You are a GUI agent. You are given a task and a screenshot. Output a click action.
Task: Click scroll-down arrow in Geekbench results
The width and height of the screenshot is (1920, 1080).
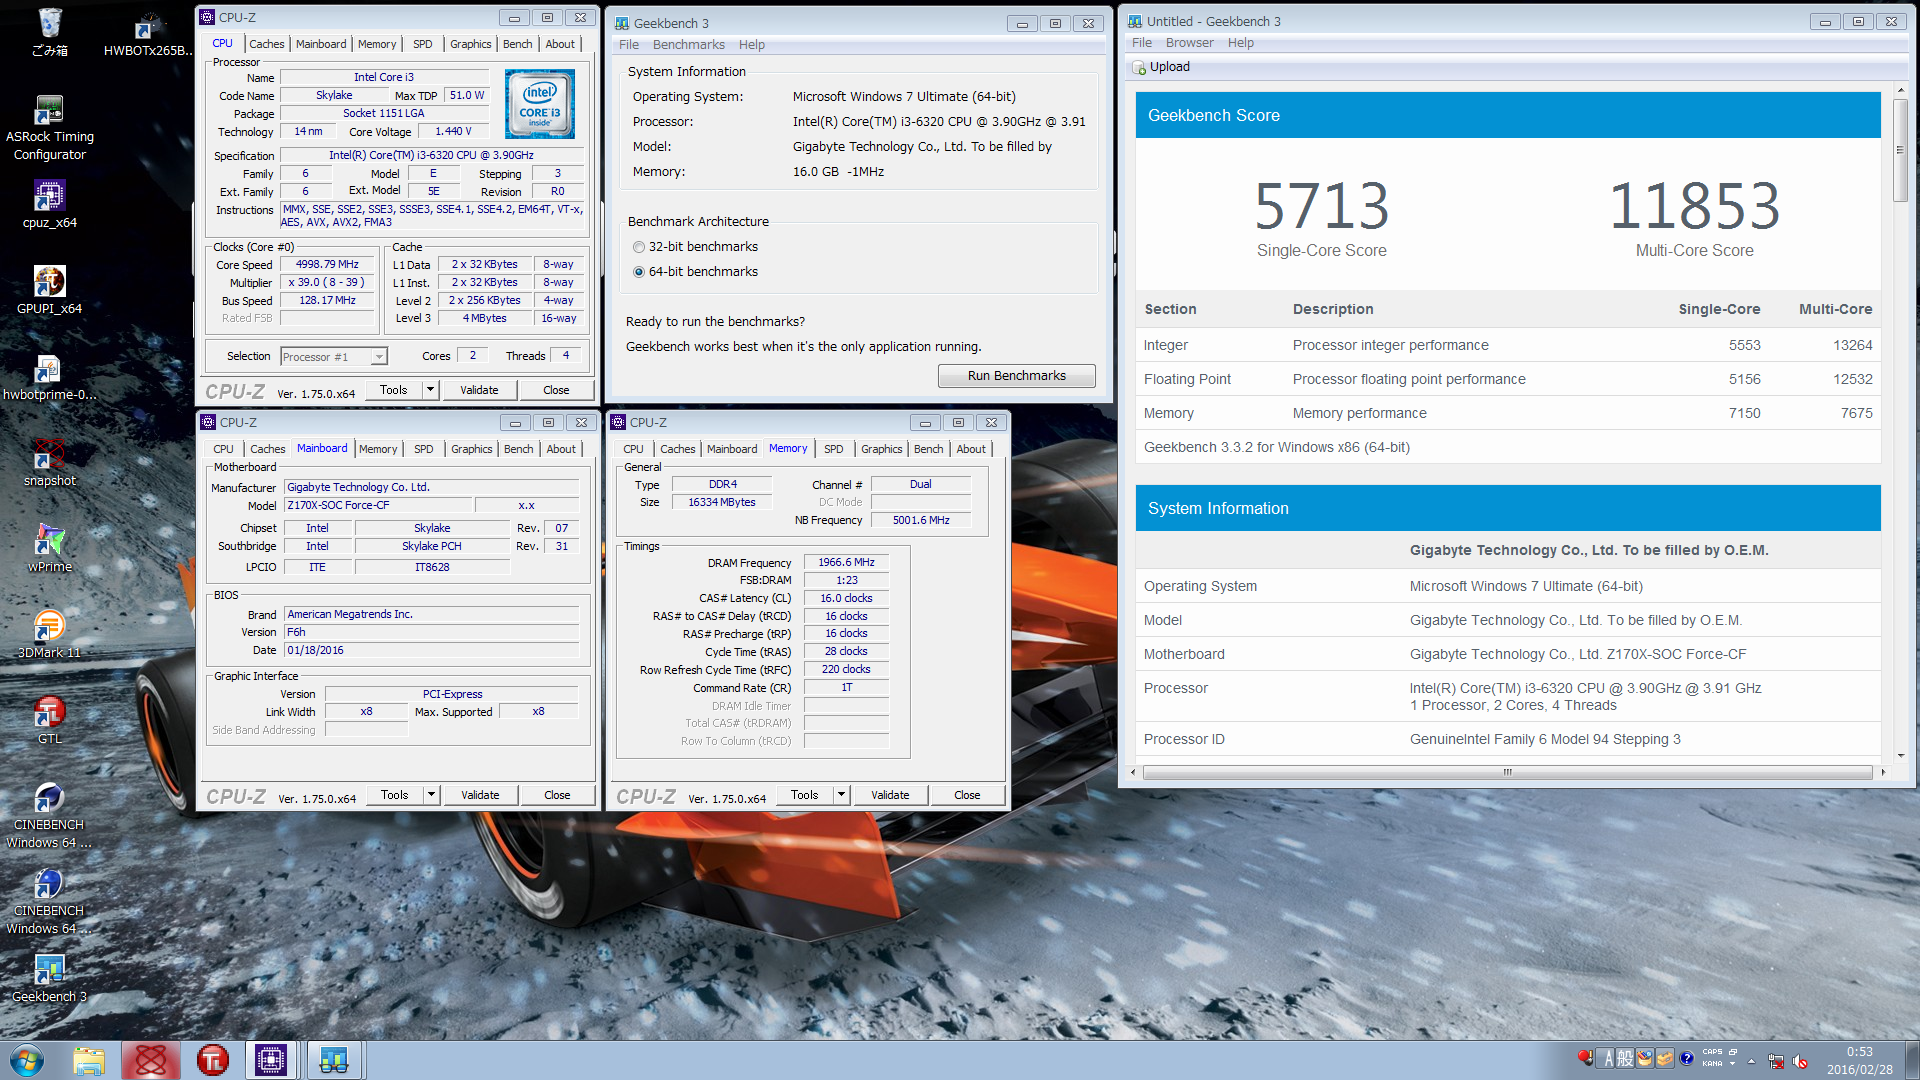coord(1901,756)
